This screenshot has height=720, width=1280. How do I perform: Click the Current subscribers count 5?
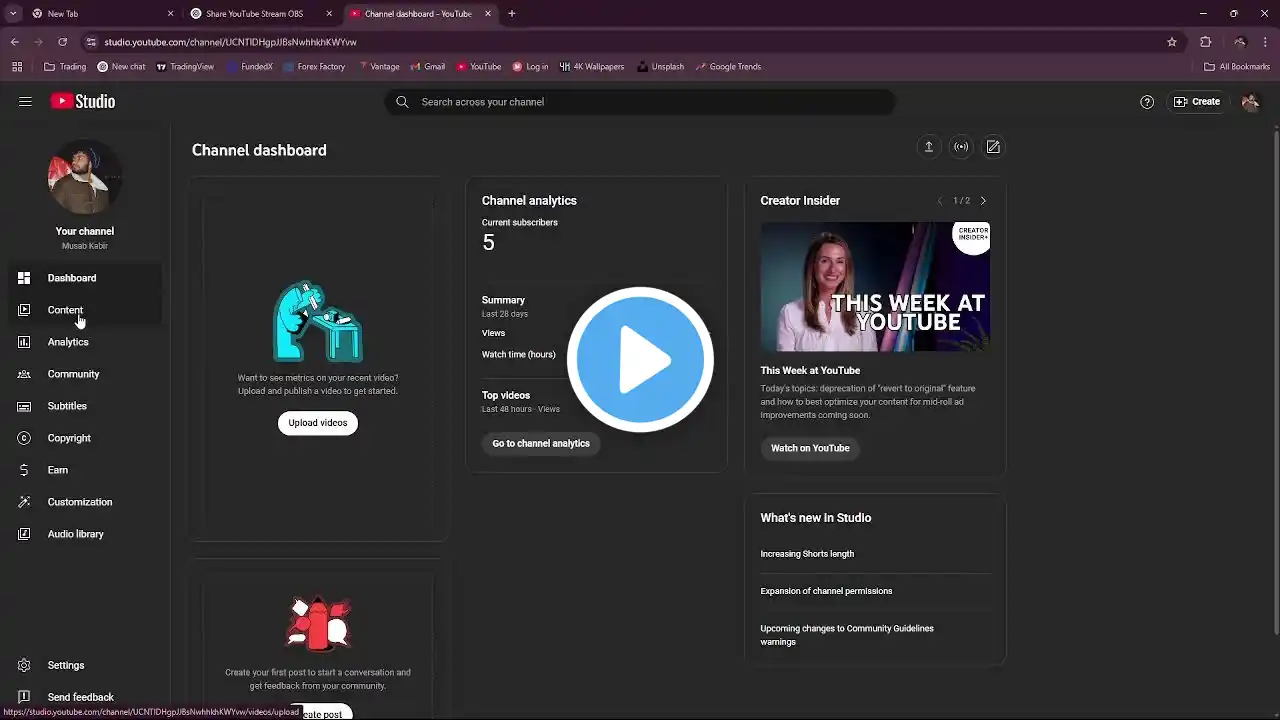(488, 242)
